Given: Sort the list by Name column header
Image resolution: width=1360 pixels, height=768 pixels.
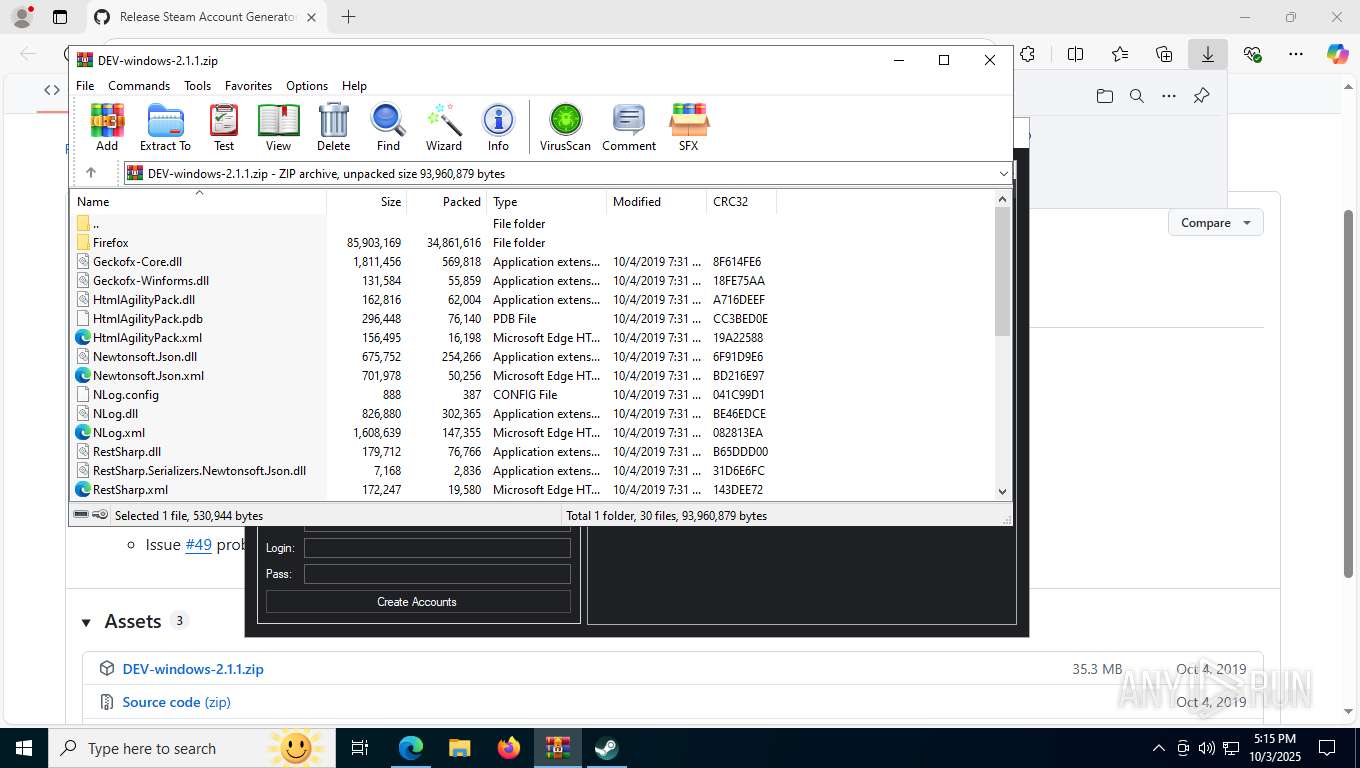Looking at the screenshot, I should point(198,201).
